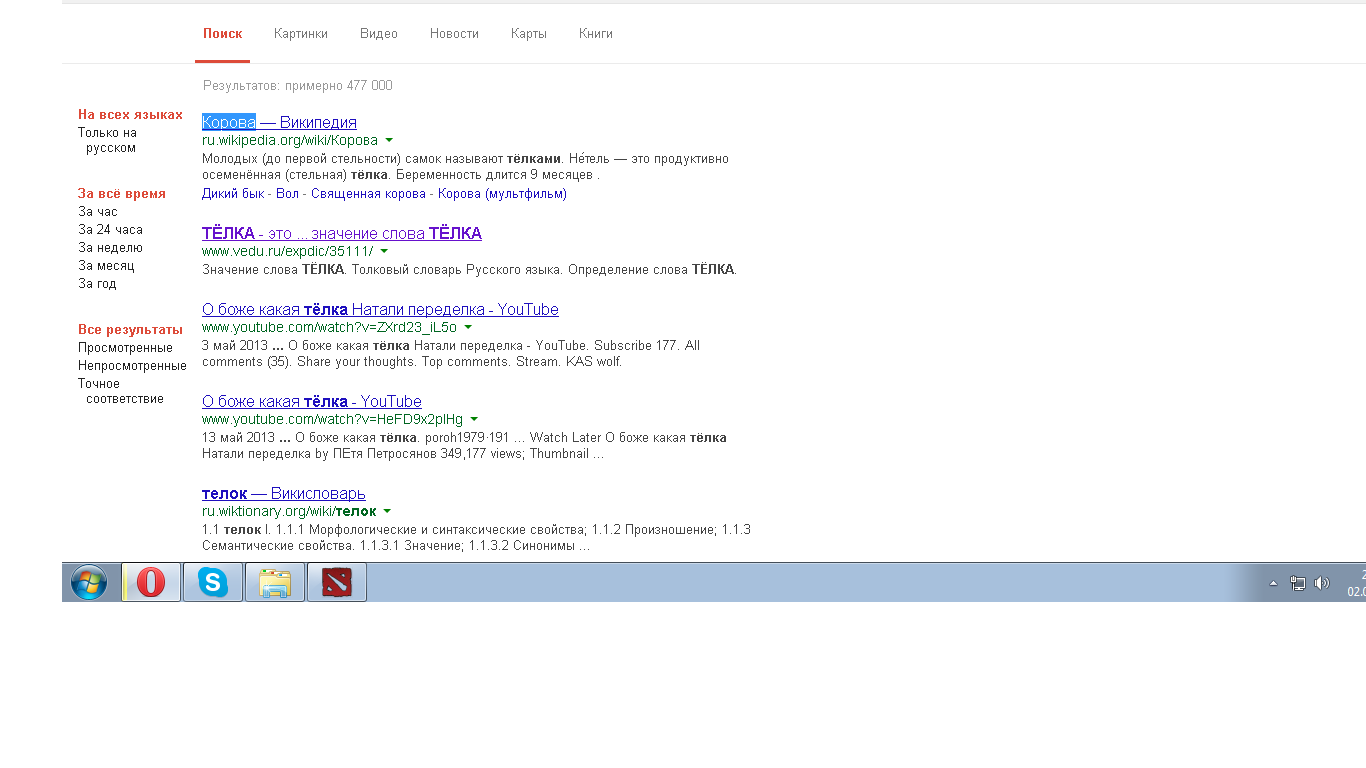Open the Новости search tab
1366x768 pixels.
pos(454,34)
